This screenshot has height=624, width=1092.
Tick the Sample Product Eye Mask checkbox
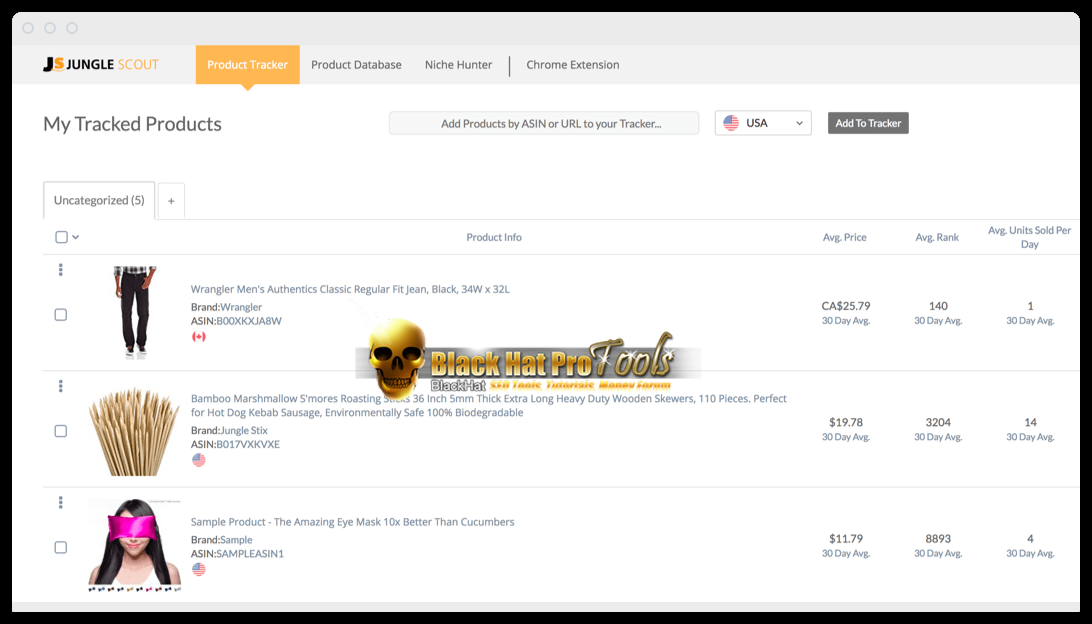(x=61, y=547)
